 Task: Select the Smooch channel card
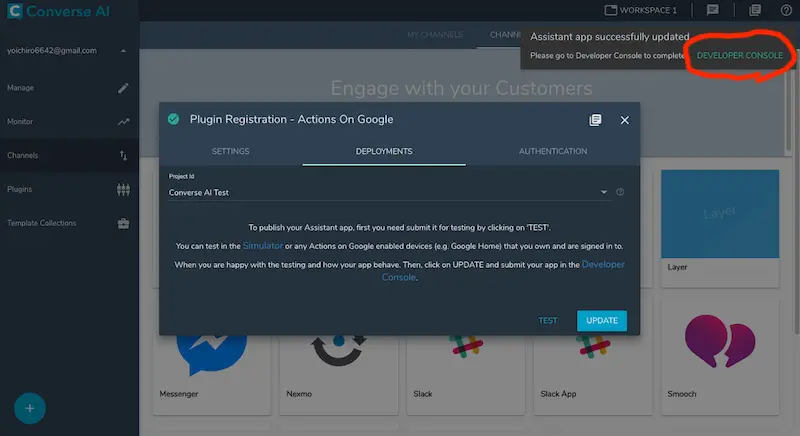pos(720,356)
